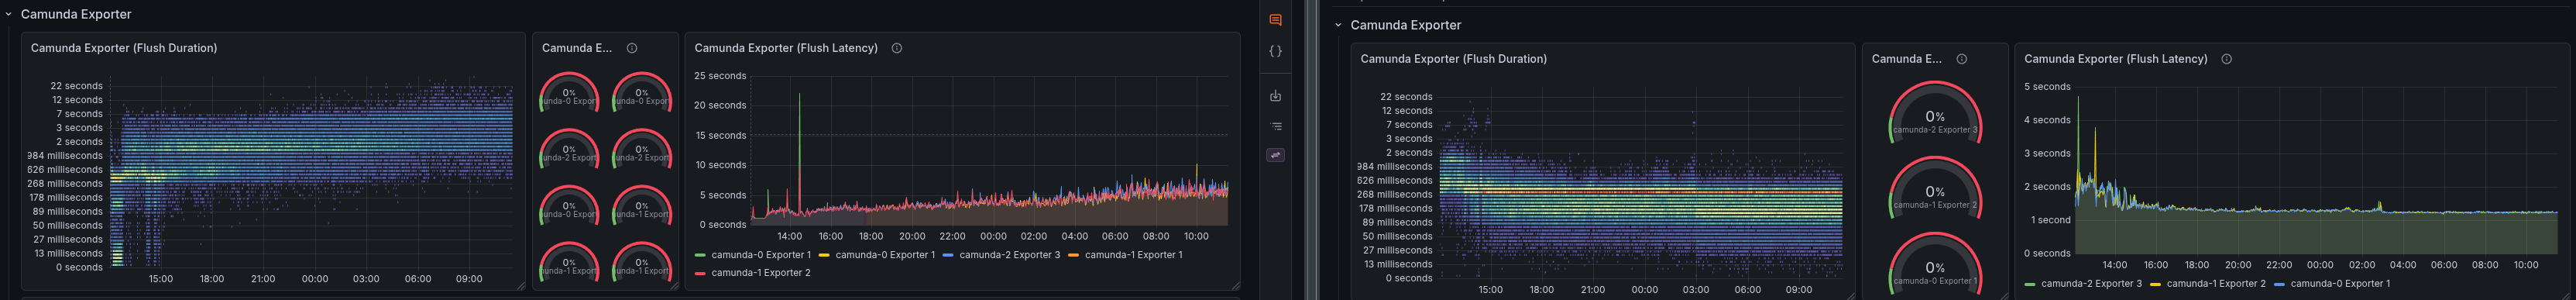Click red color line of camunda-1 Exporter 2, left window
This screenshot has width=2576, height=300.
tap(700, 272)
